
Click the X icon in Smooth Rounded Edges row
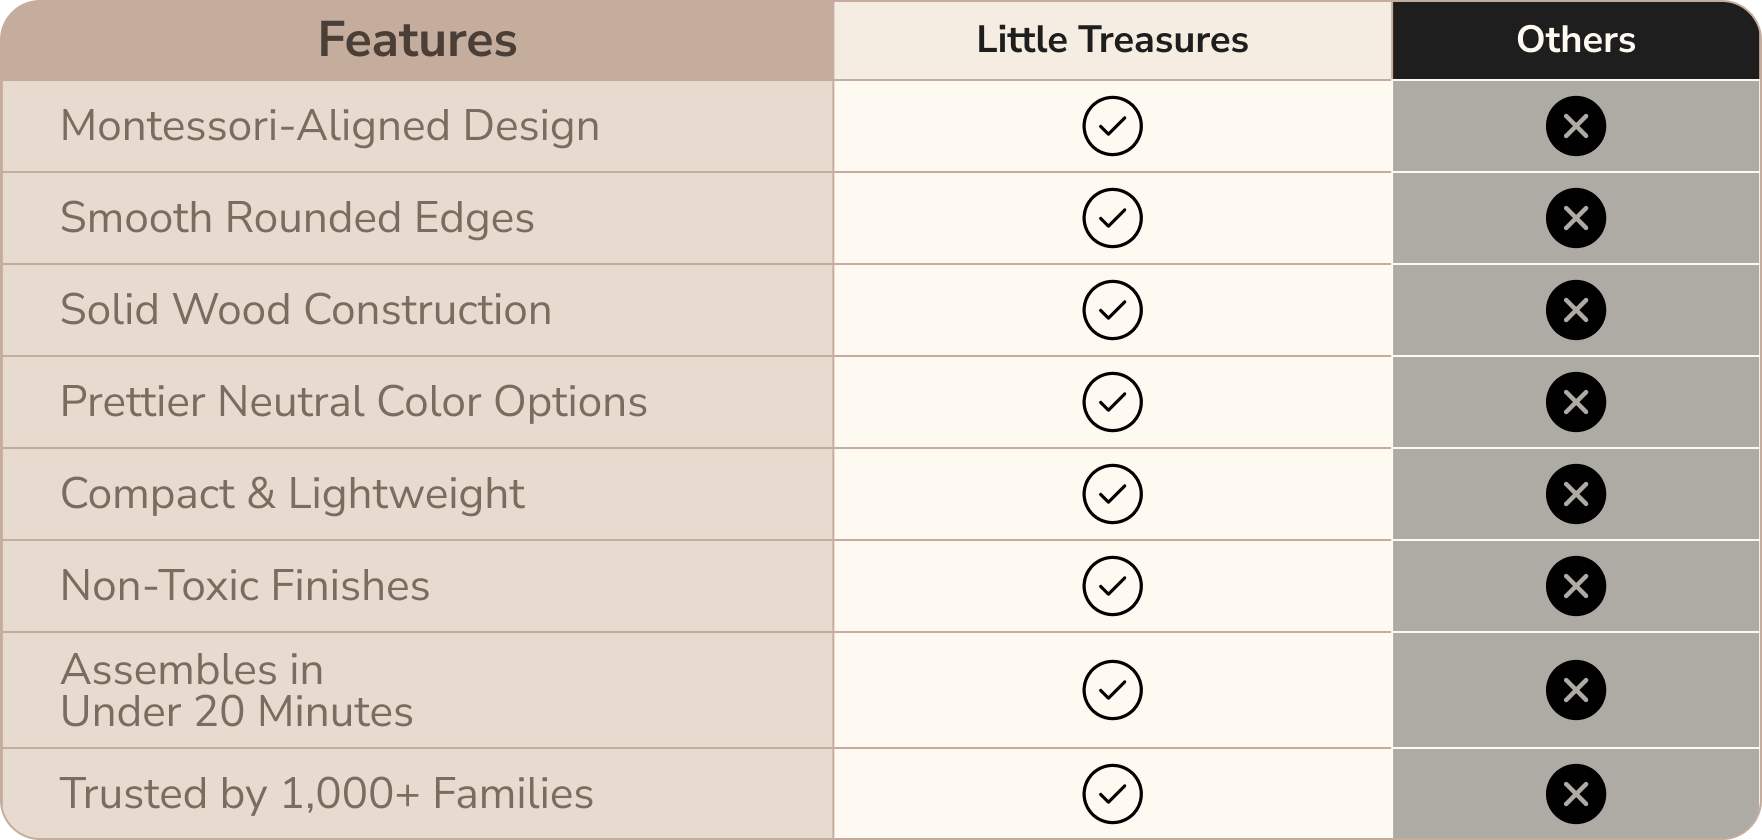tap(1576, 218)
